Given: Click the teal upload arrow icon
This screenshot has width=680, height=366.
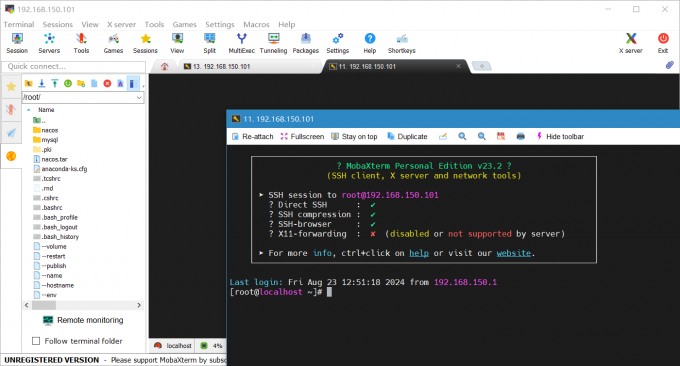Looking at the screenshot, I should tap(55, 83).
